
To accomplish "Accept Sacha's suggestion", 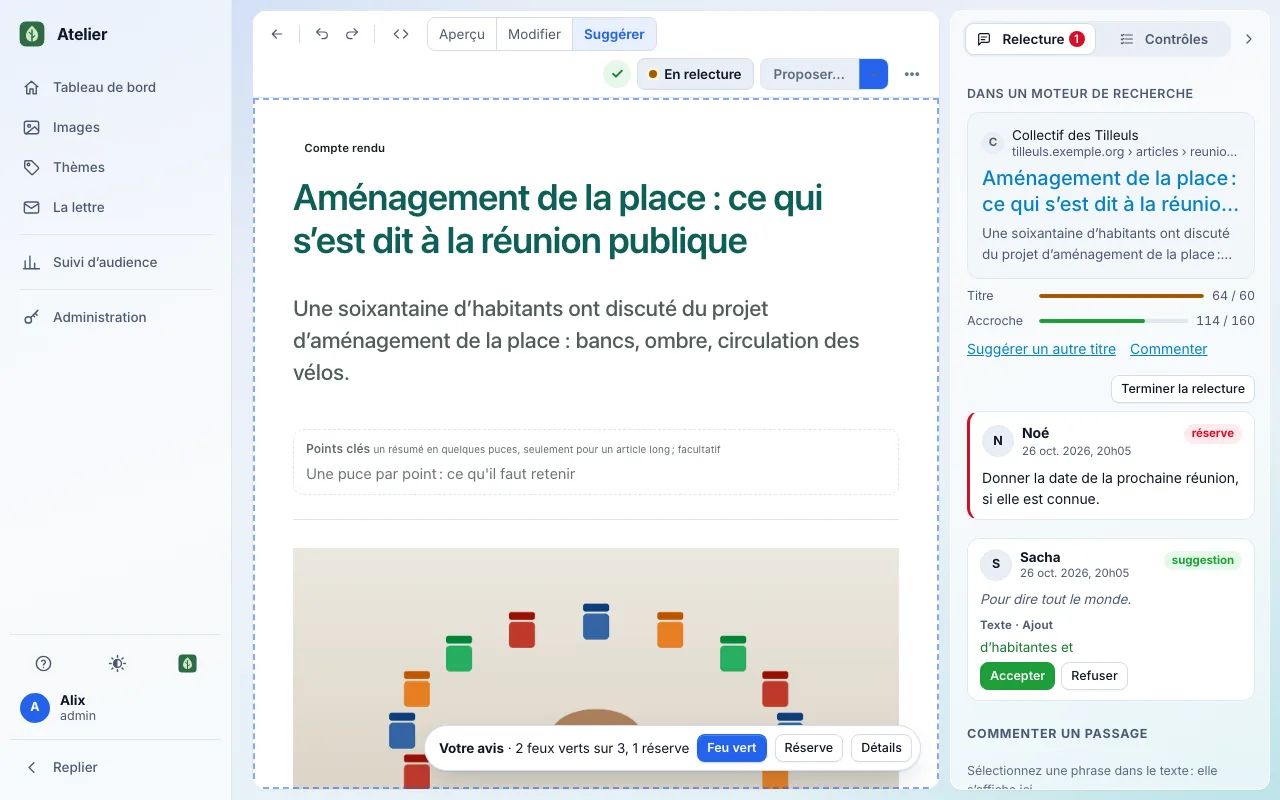I will click(x=1017, y=676).
